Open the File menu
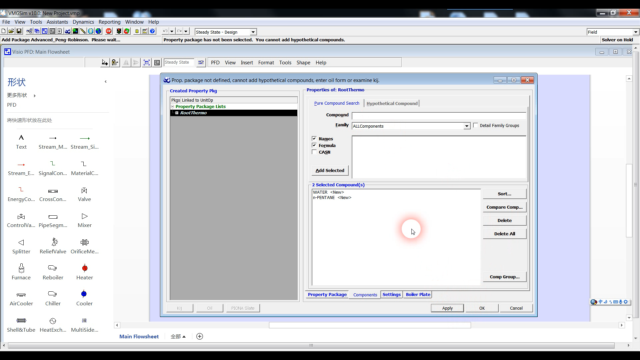This screenshot has height=360, width=640. tap(6, 22)
